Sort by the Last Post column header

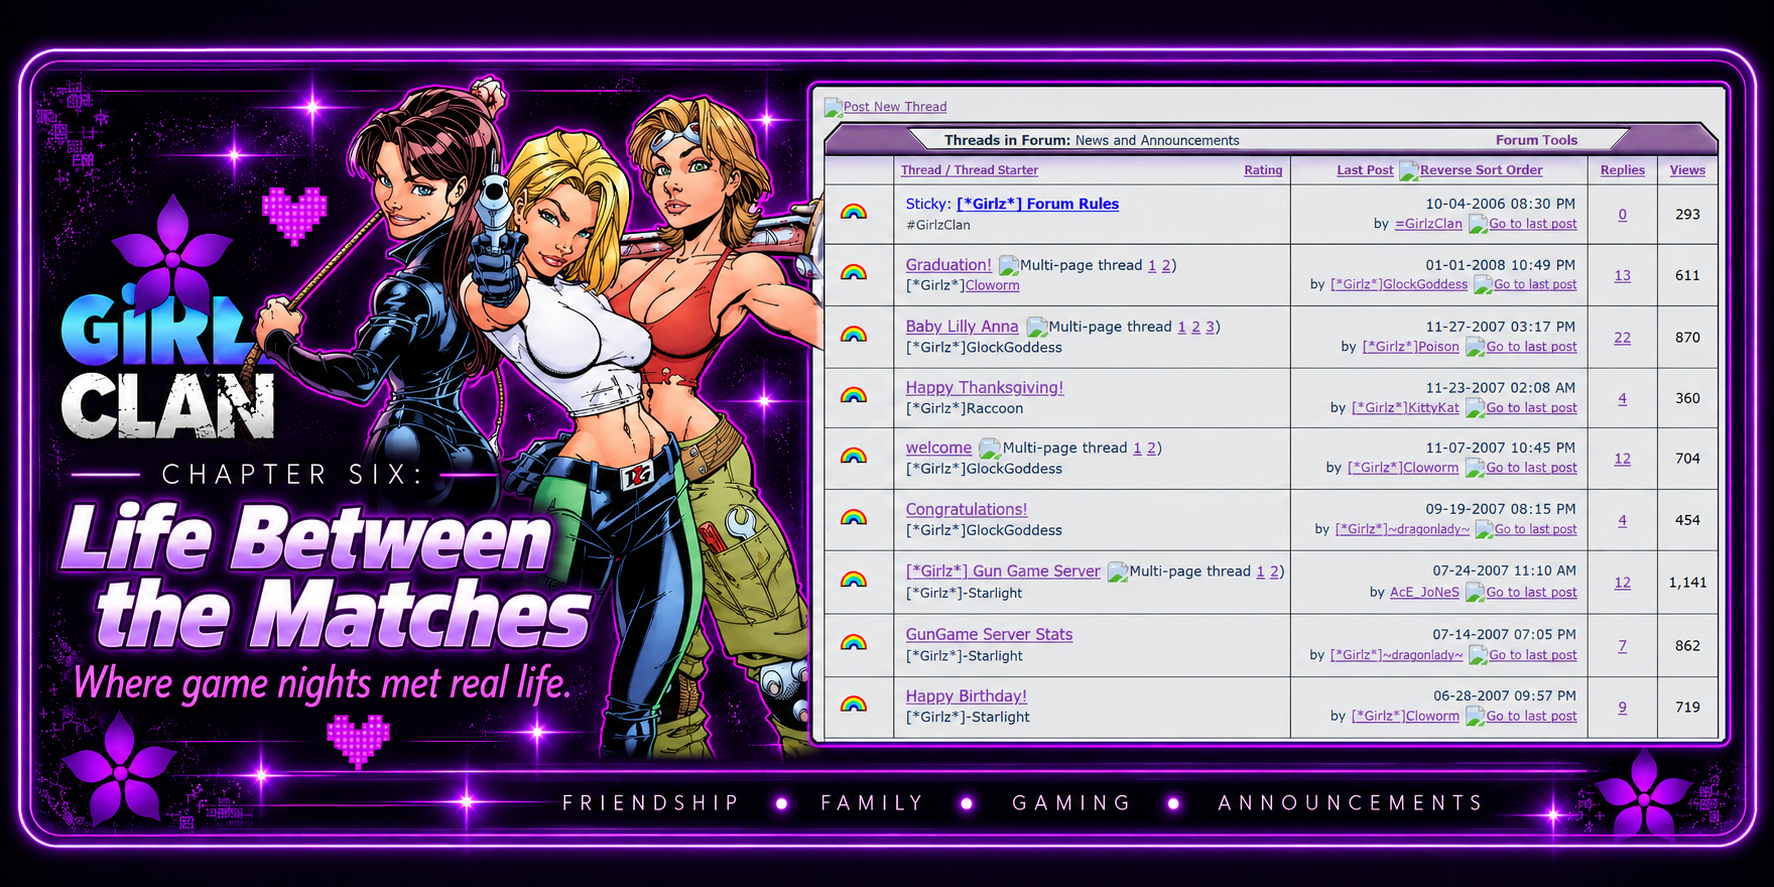pyautogui.click(x=1365, y=171)
